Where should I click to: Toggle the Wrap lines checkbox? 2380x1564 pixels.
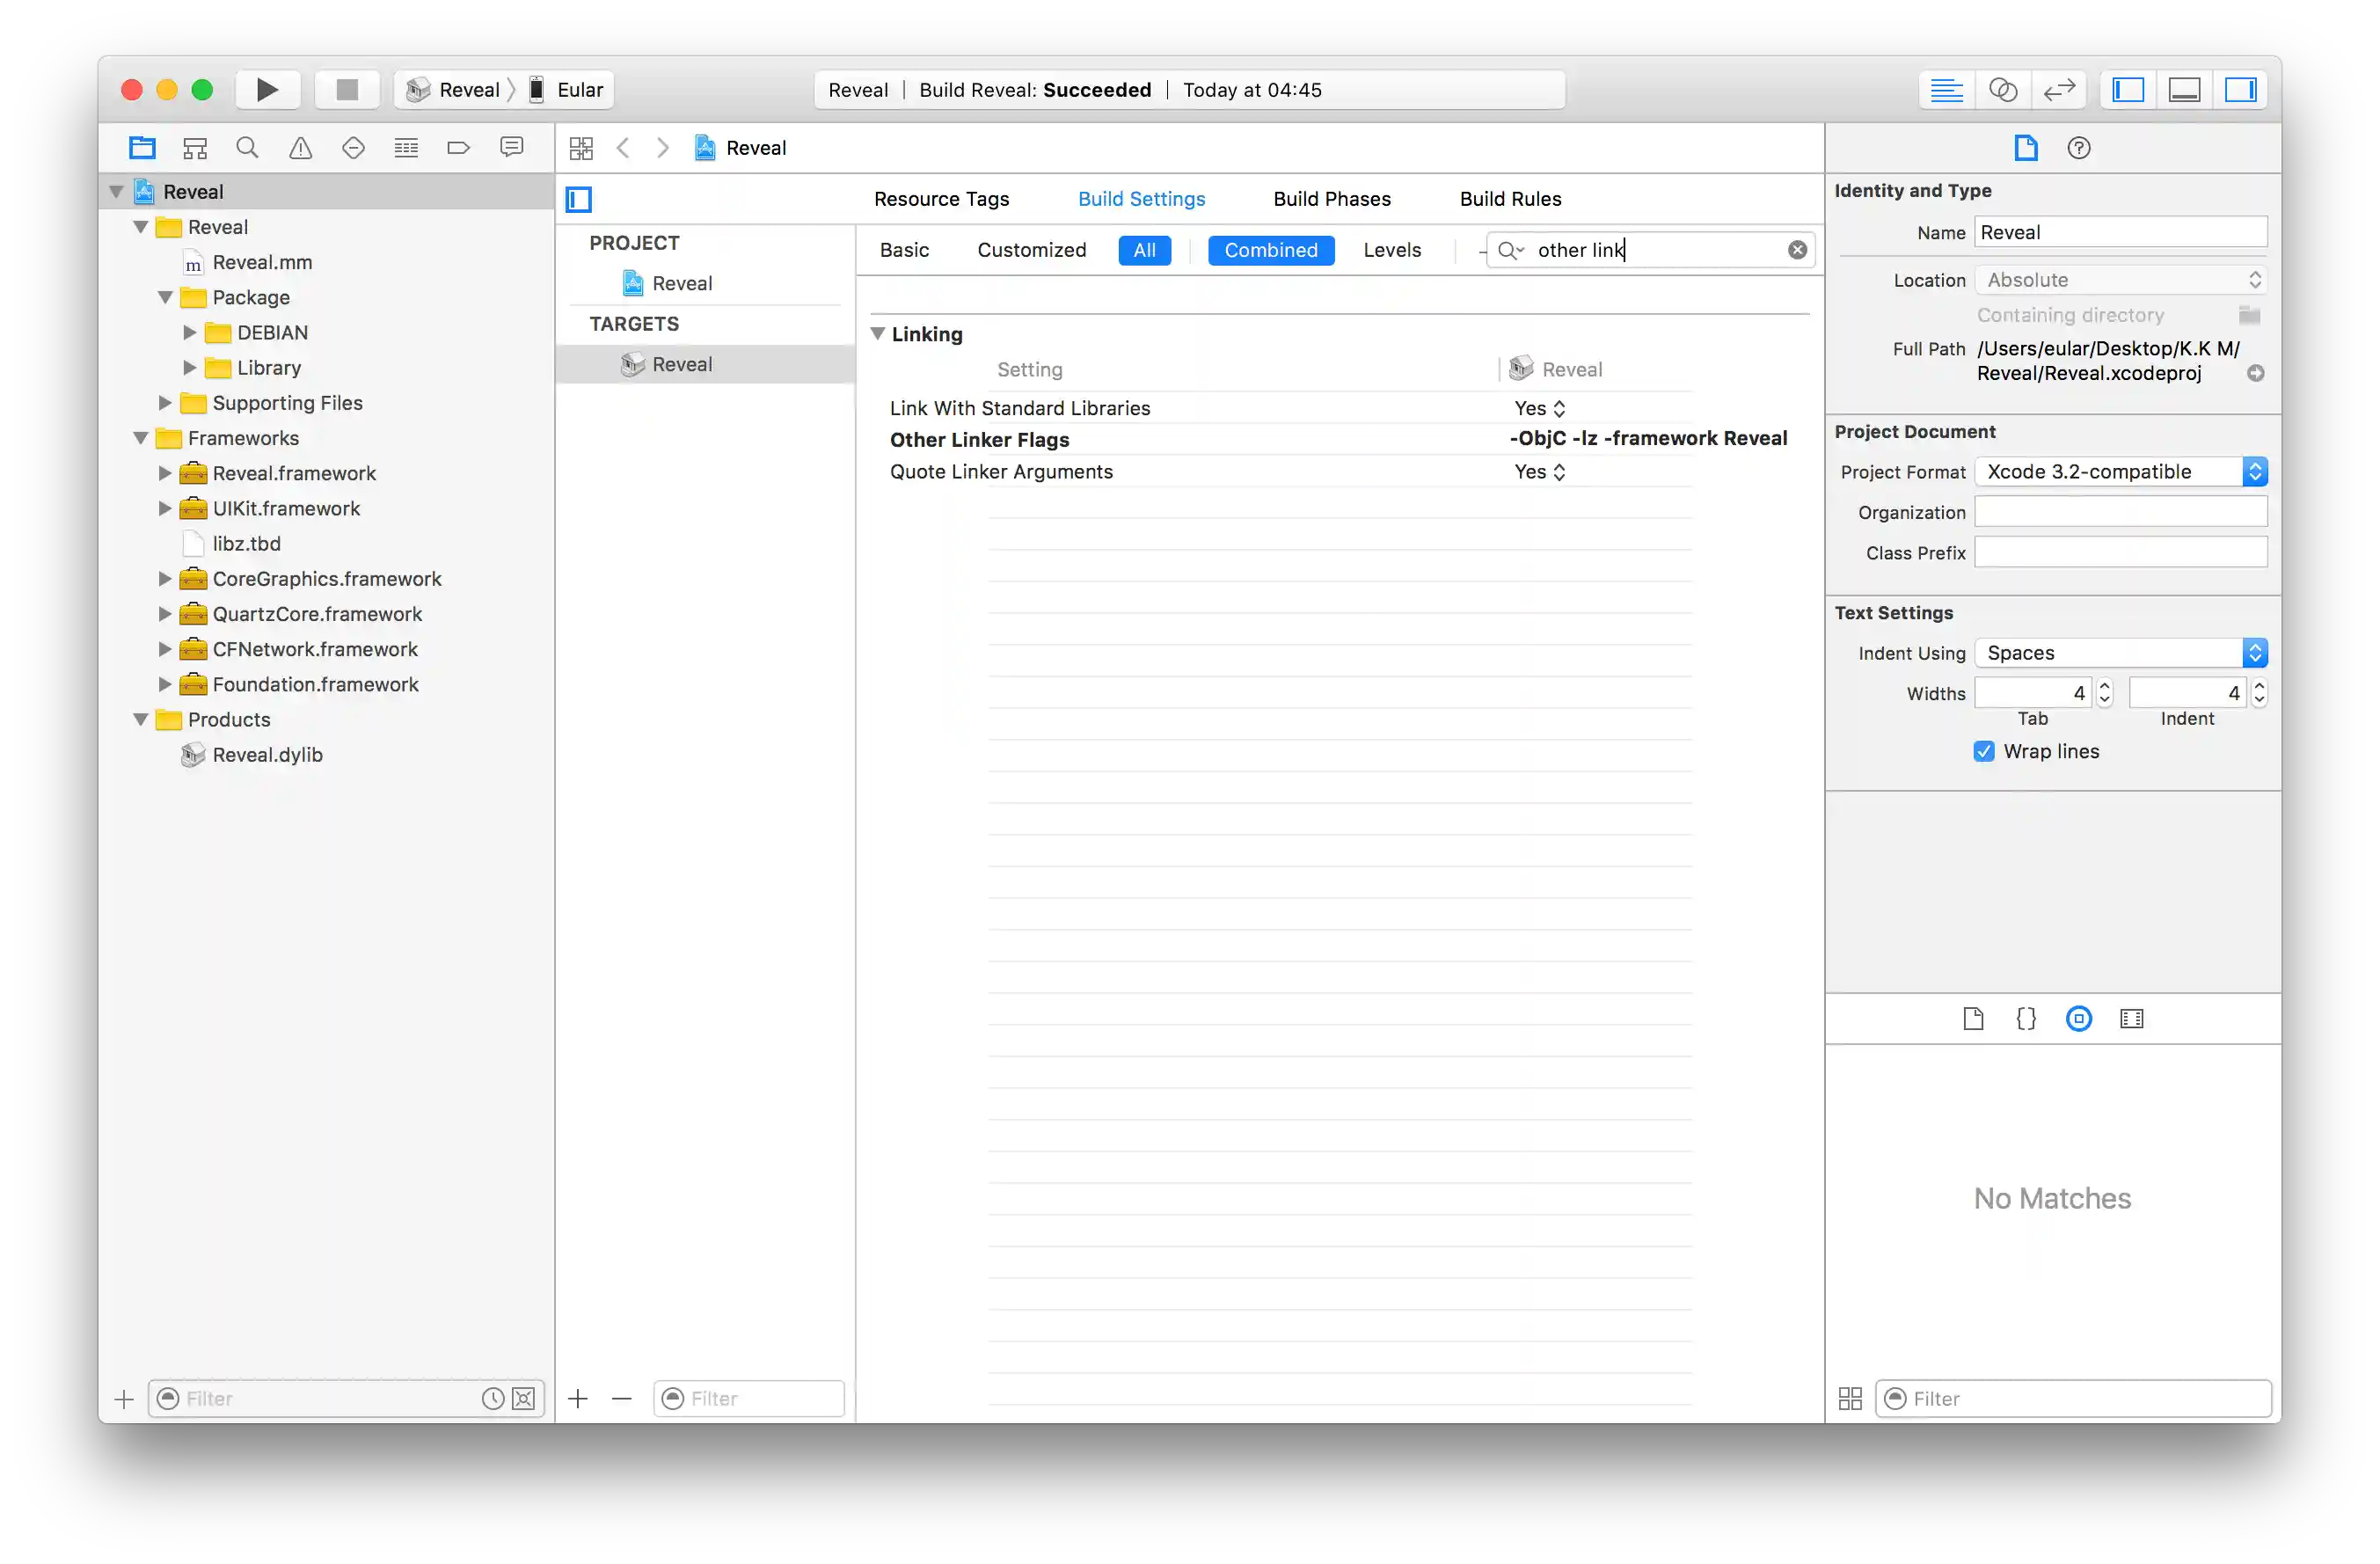coord(1984,751)
